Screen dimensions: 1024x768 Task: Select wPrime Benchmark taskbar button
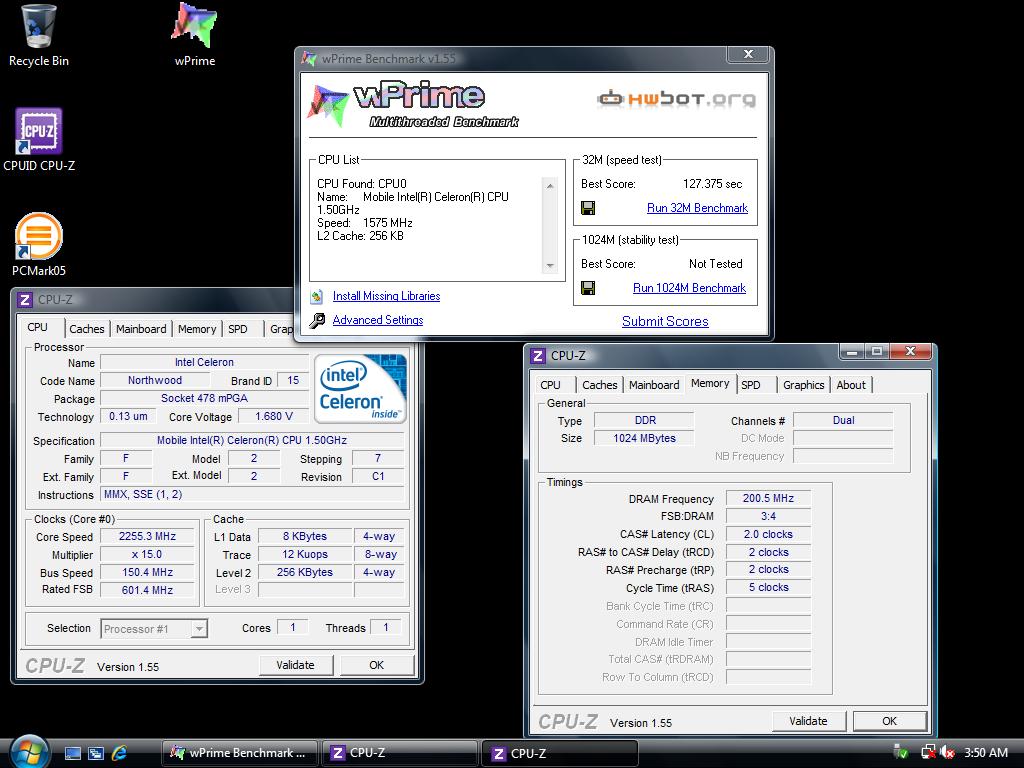pos(240,753)
